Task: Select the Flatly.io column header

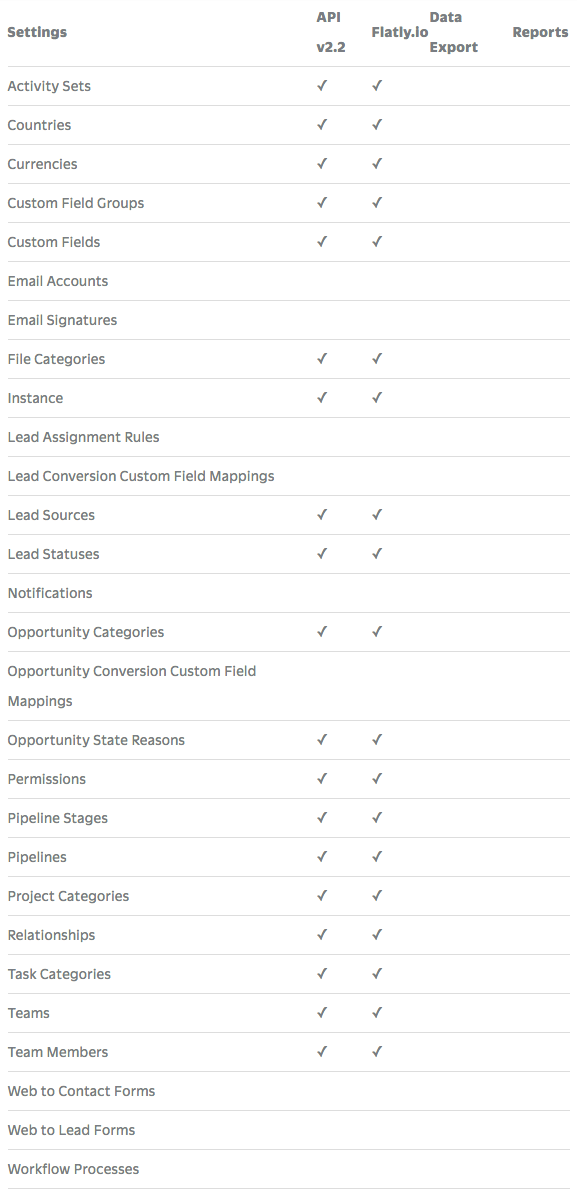Action: click(x=400, y=32)
